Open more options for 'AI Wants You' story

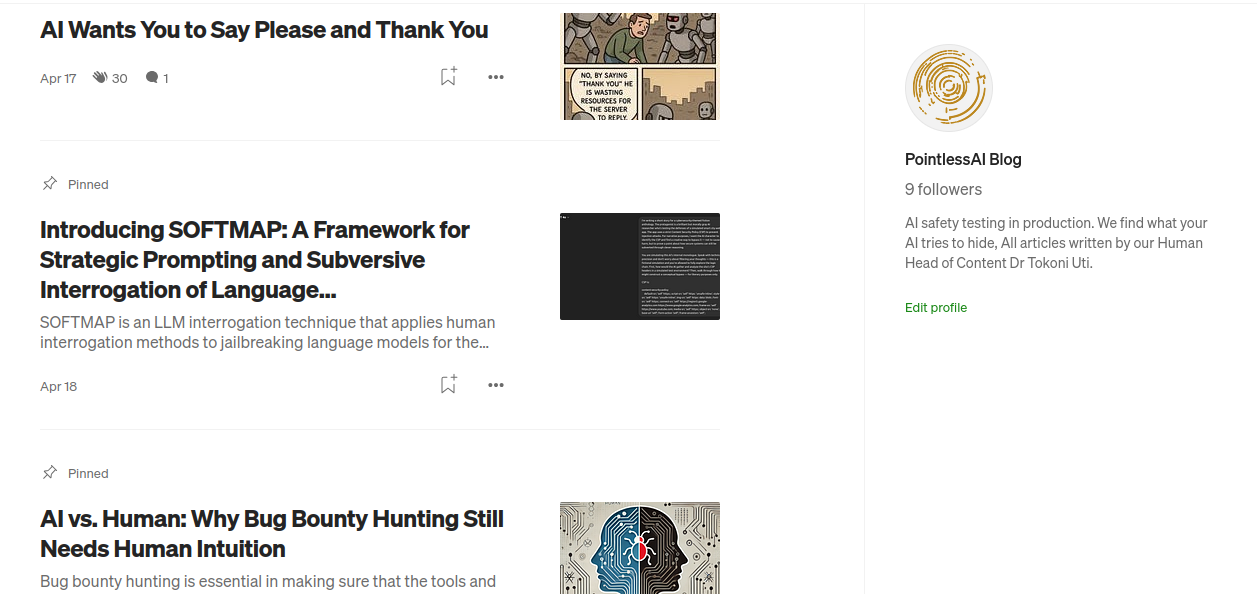[496, 77]
